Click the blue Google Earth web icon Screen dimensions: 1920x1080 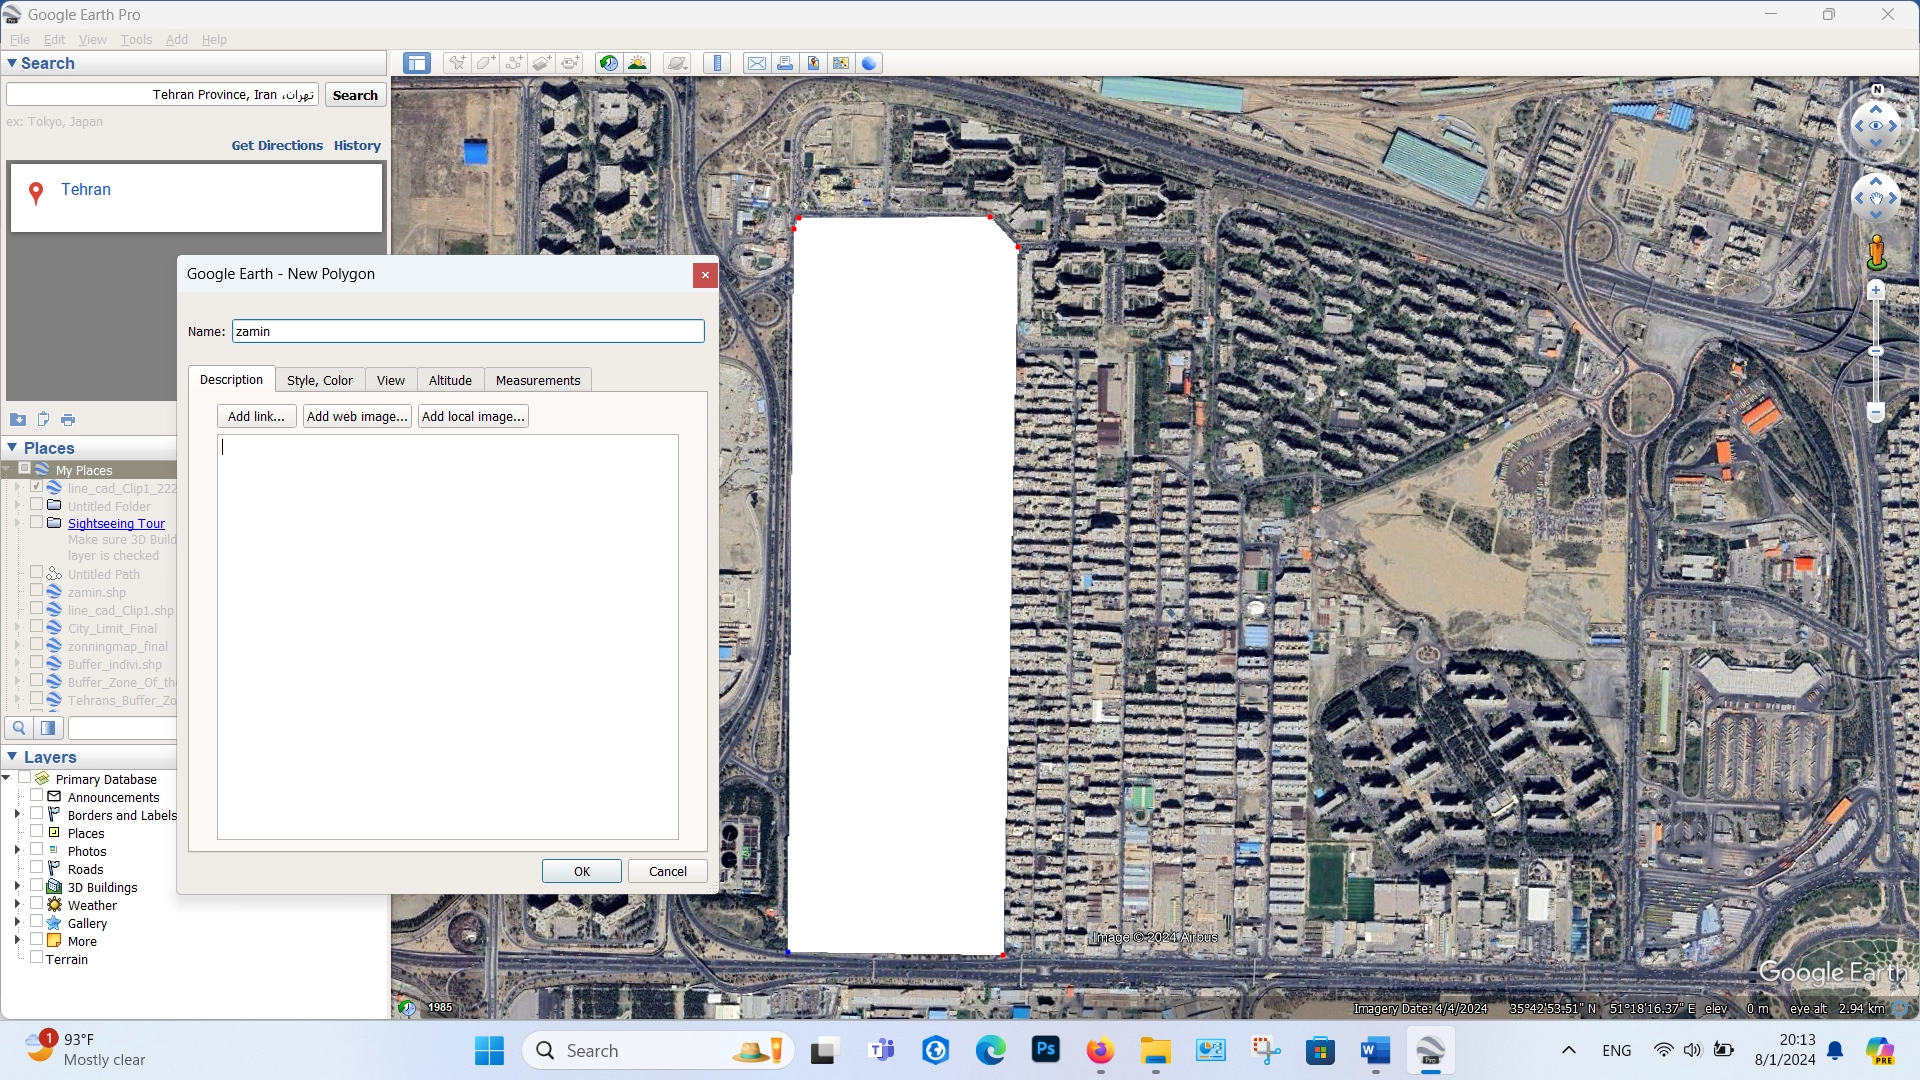pyautogui.click(x=869, y=63)
